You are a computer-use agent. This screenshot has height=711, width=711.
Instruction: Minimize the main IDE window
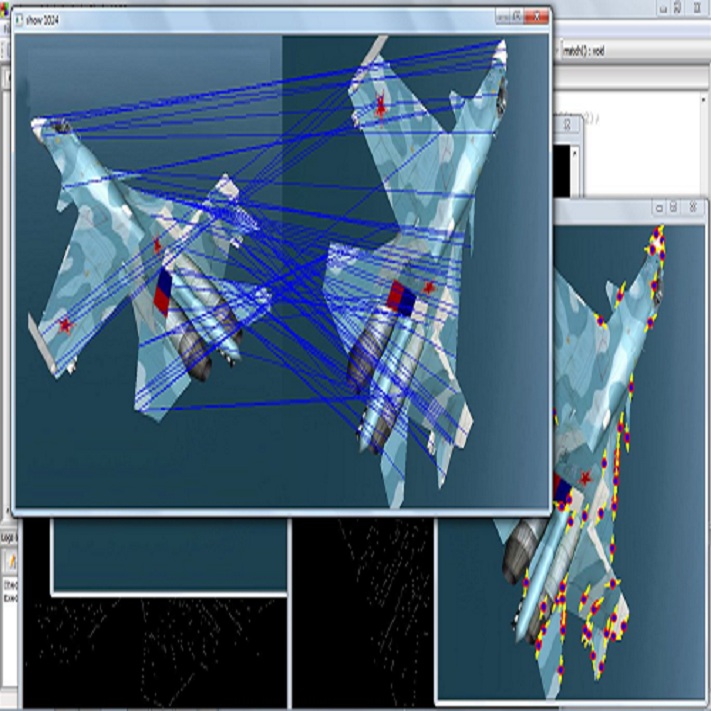pos(663,8)
